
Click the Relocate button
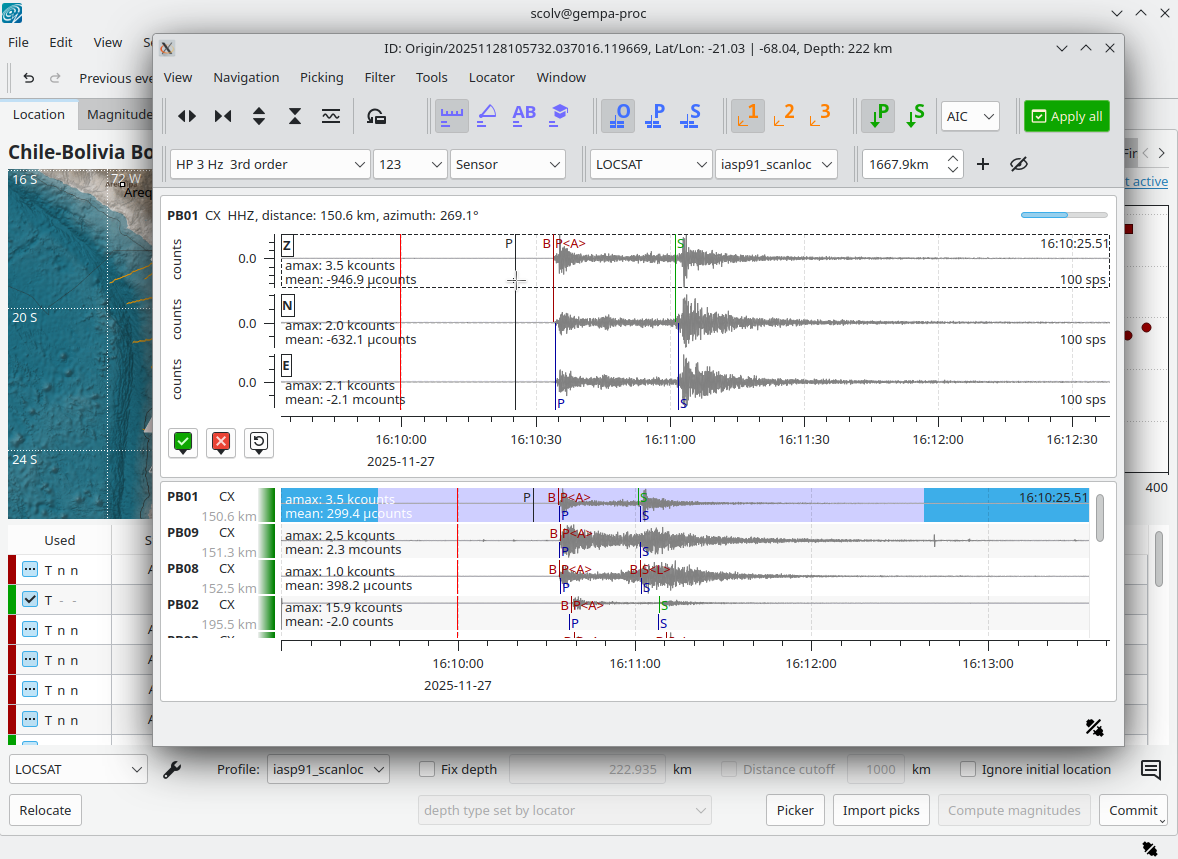coord(45,810)
